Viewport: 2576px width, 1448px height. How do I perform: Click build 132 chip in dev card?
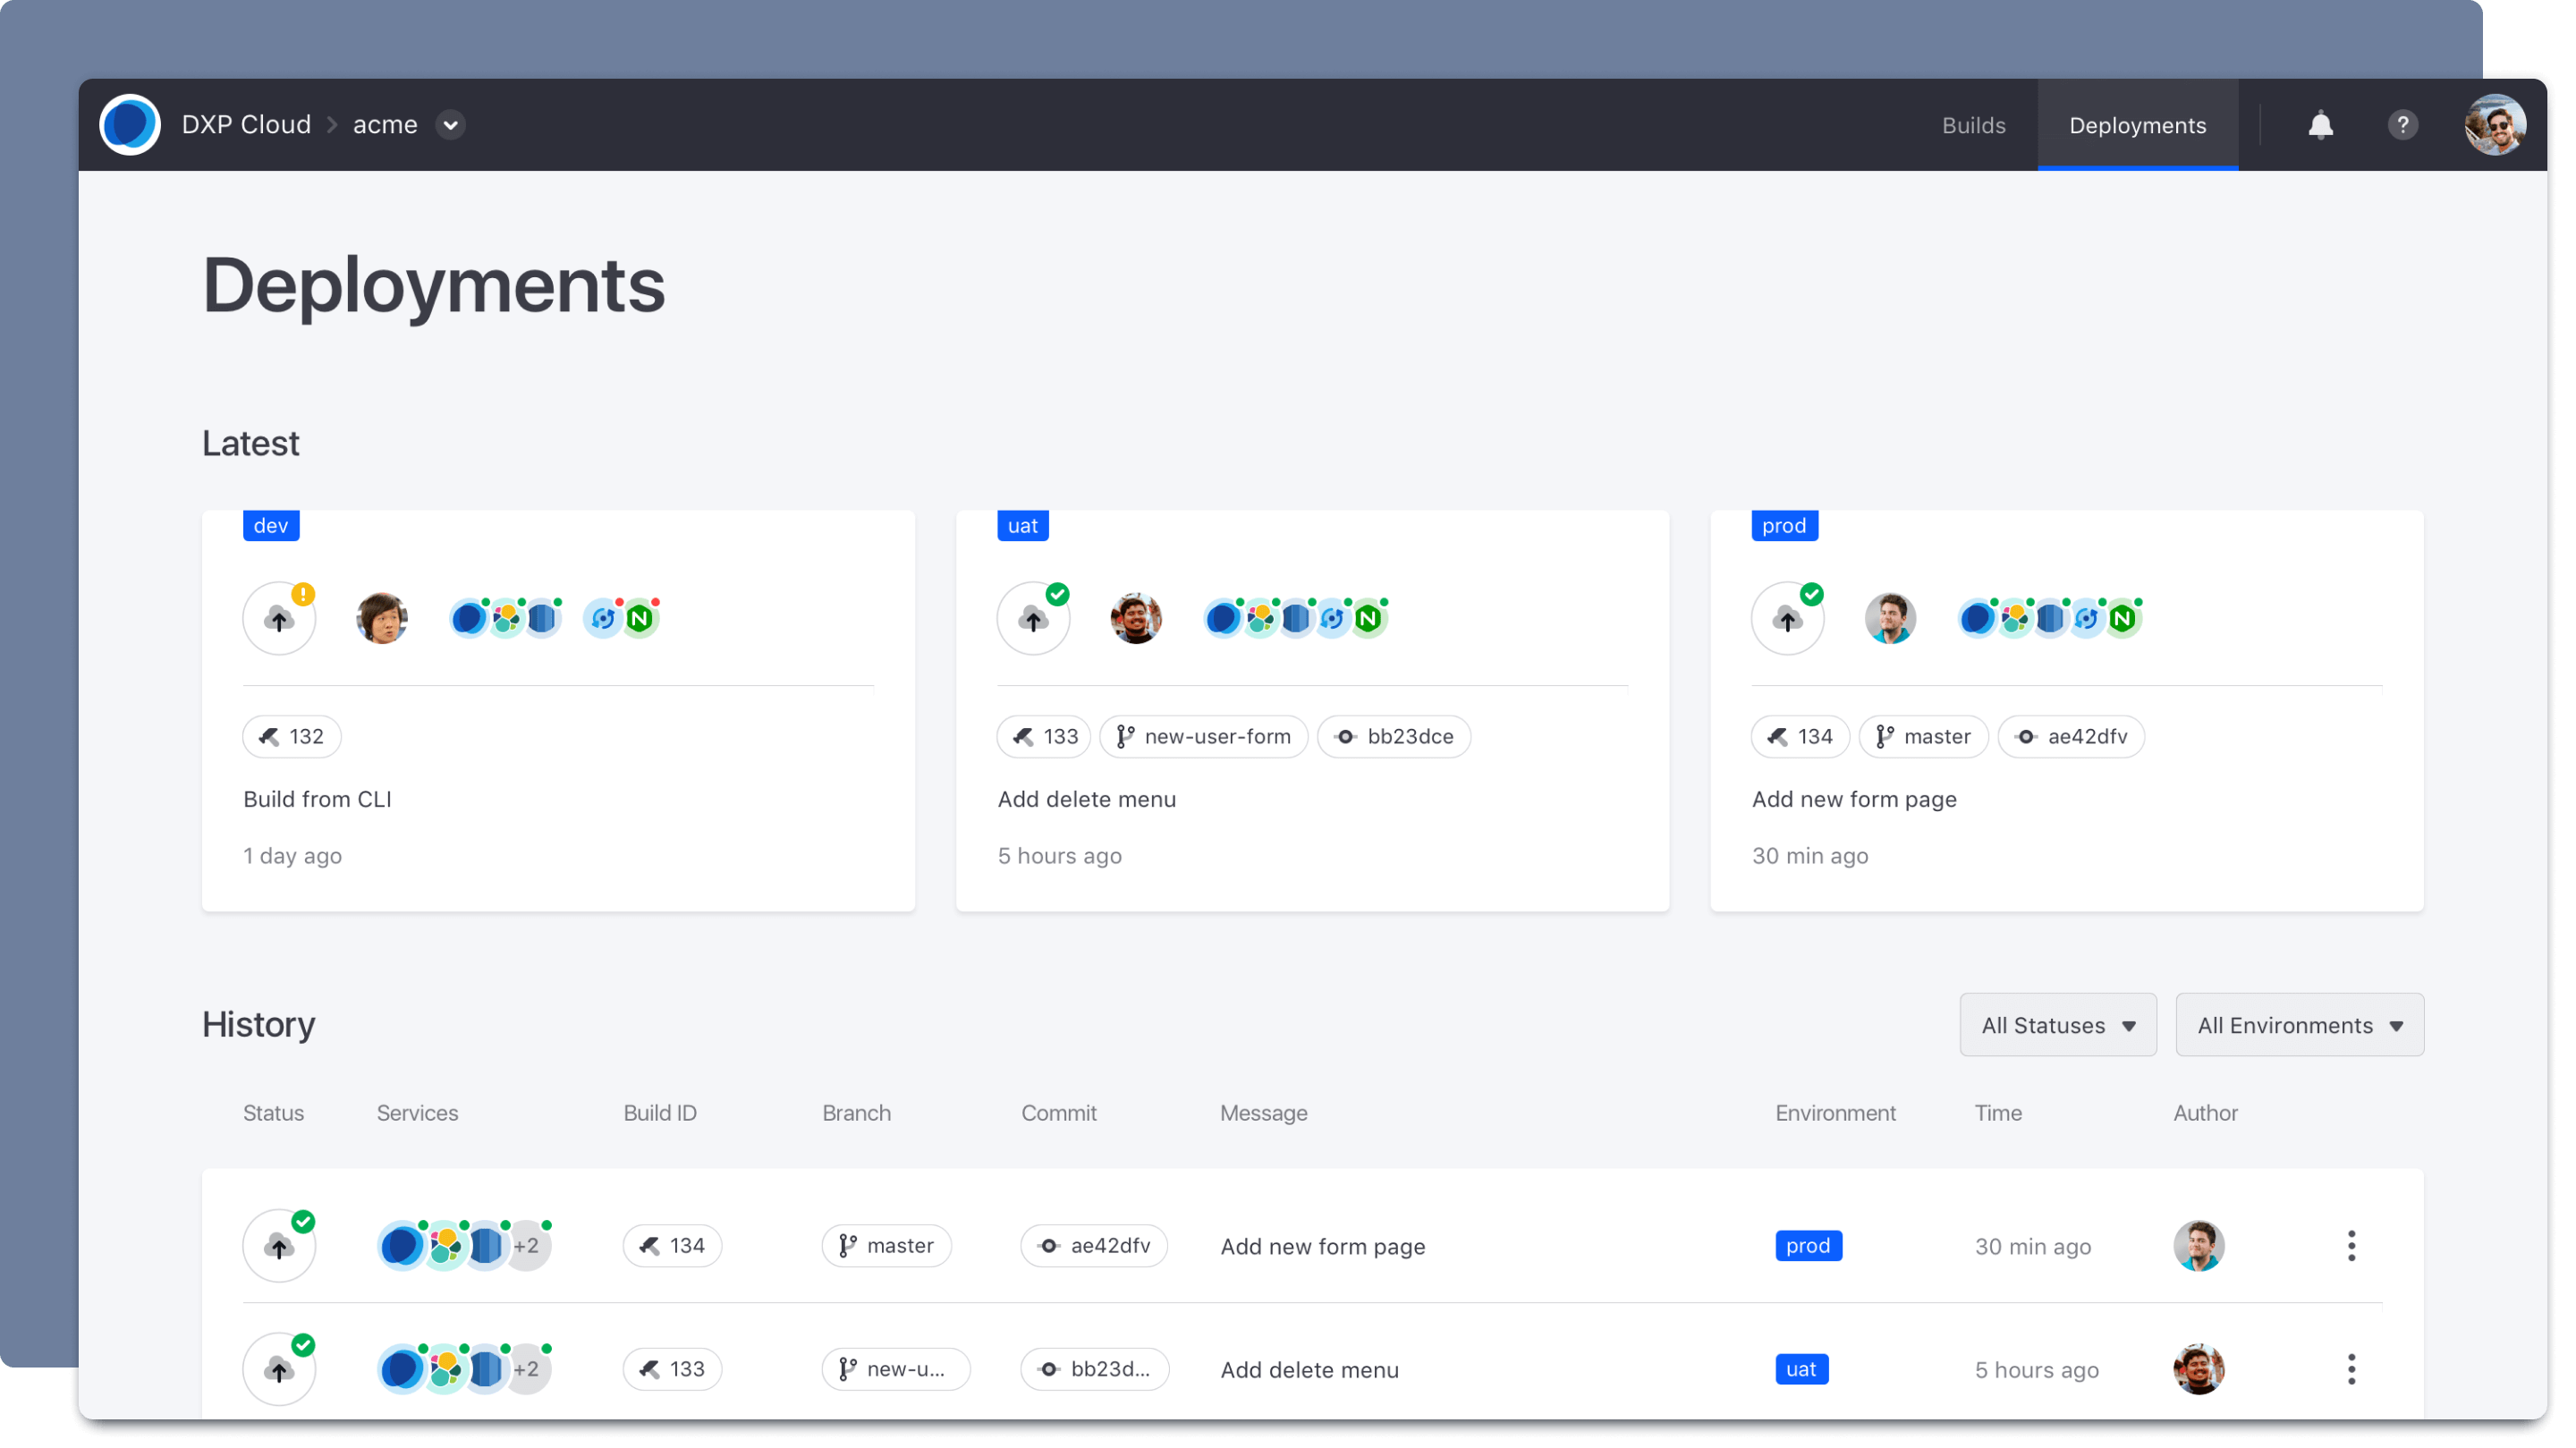click(x=291, y=736)
